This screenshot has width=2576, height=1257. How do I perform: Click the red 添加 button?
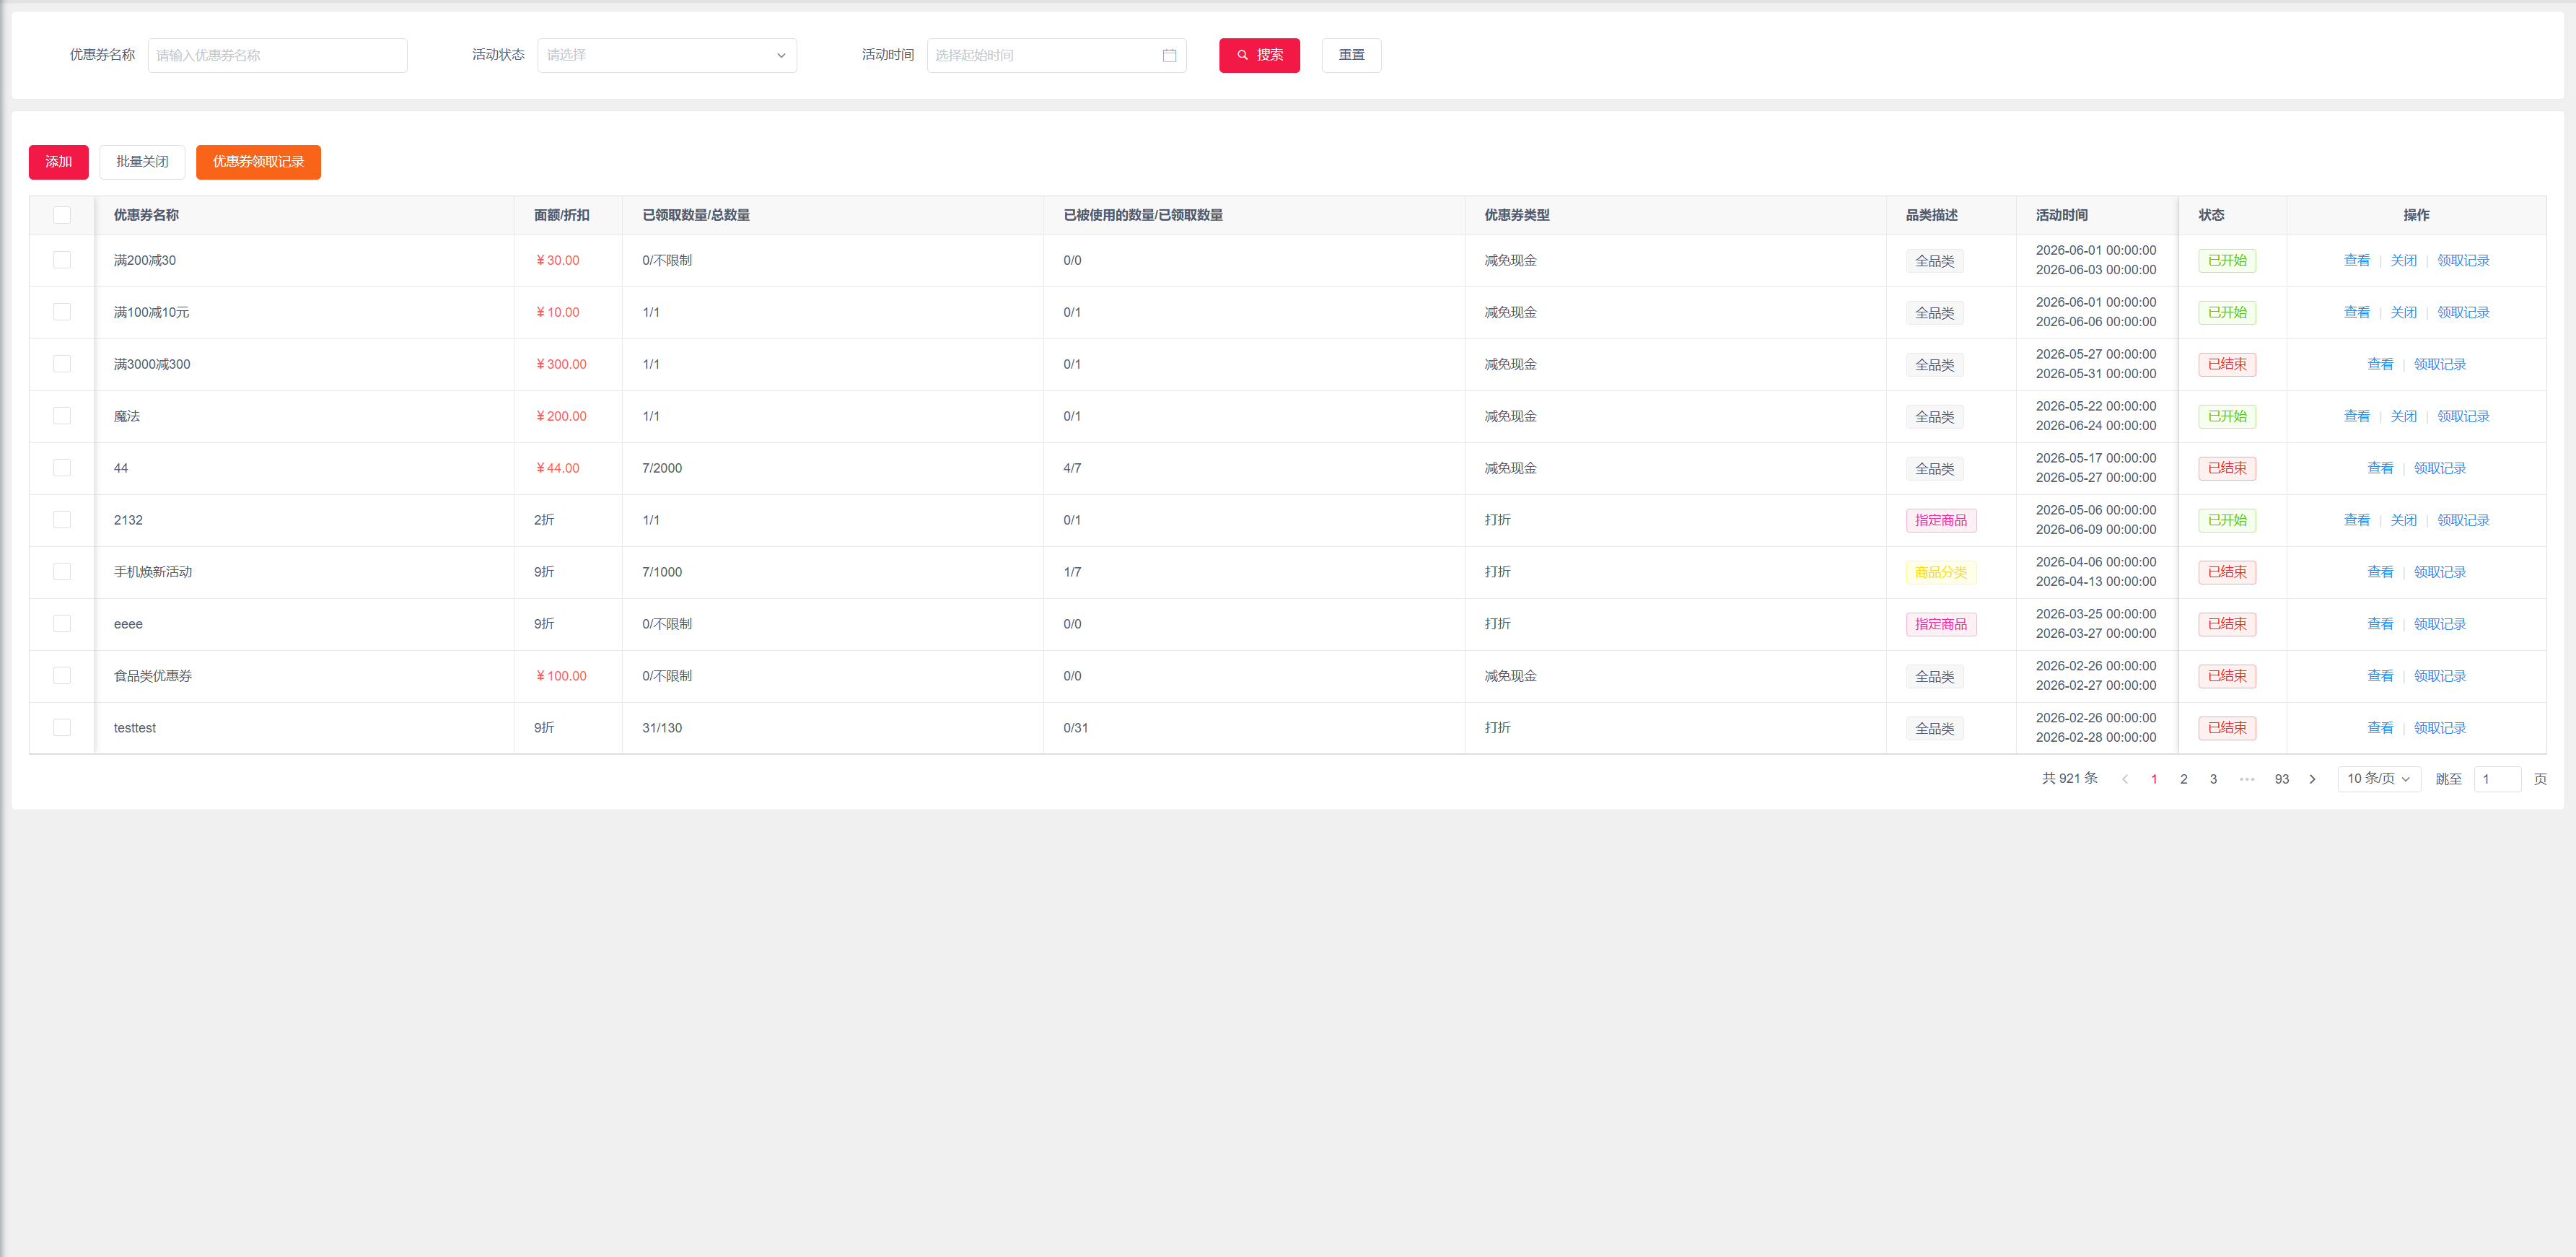pyautogui.click(x=59, y=162)
